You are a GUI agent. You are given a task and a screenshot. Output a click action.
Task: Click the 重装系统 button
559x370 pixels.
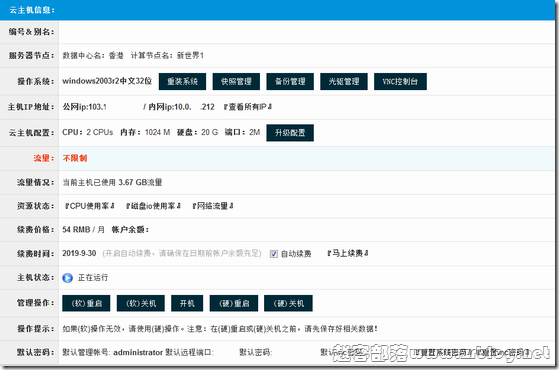click(x=182, y=81)
